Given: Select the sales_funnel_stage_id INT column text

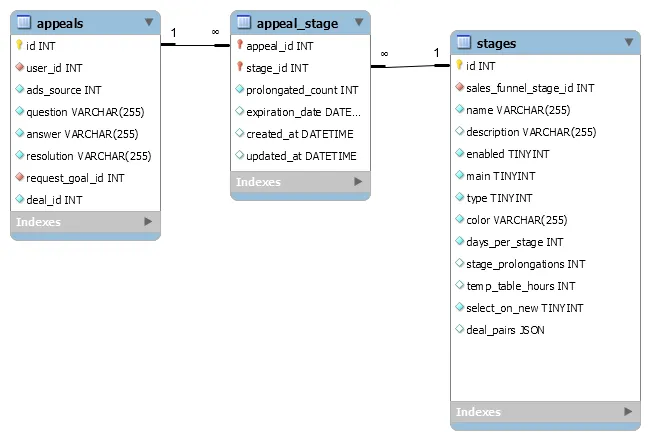Looking at the screenshot, I should [530, 88].
